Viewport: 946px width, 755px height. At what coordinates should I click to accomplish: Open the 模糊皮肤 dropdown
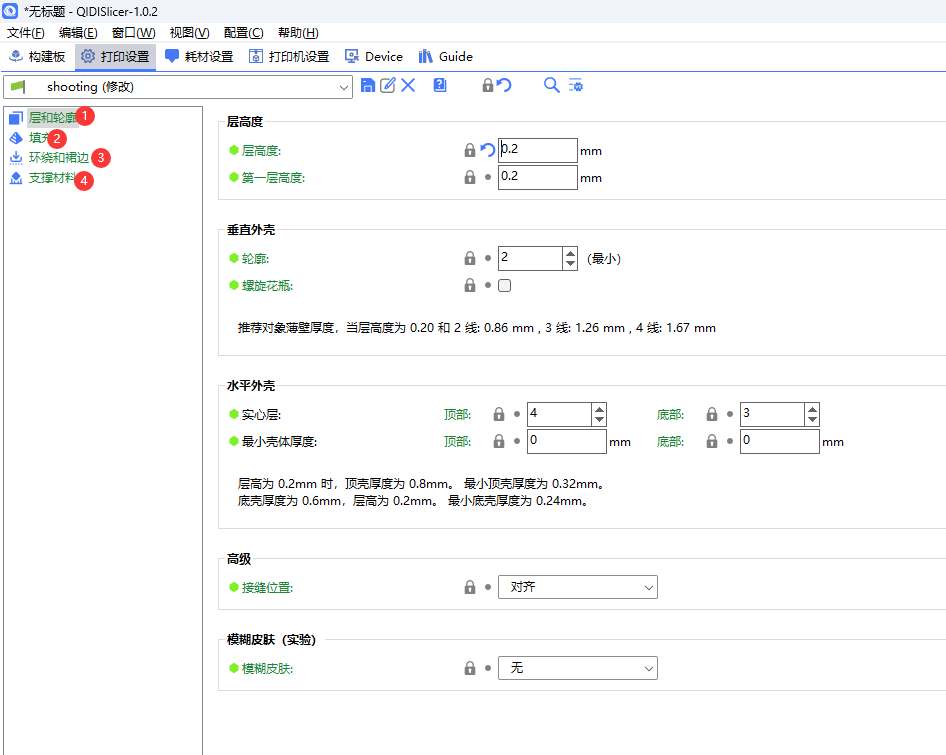click(577, 668)
